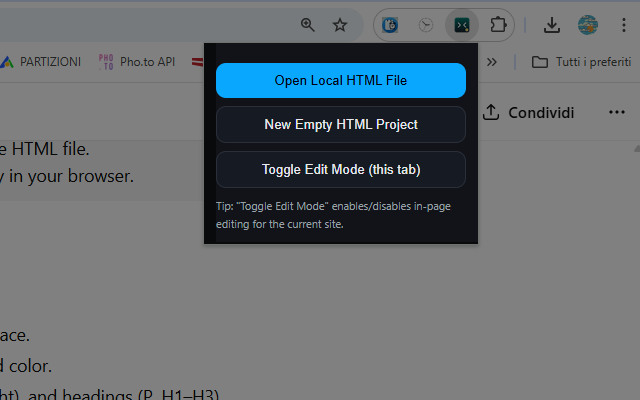Open the PARTIZIONI bookmark
Screen dimensions: 640x400
[40, 62]
